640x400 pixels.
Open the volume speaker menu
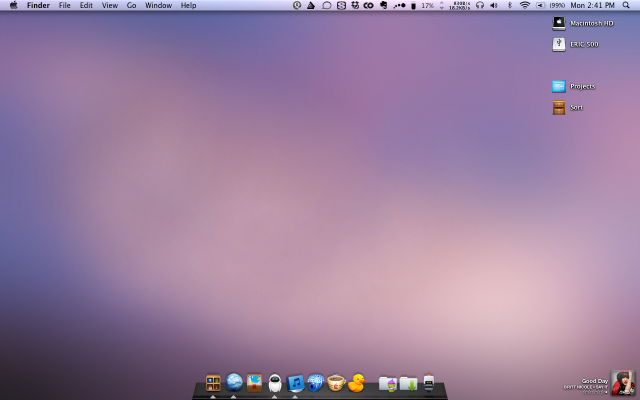[x=494, y=5]
